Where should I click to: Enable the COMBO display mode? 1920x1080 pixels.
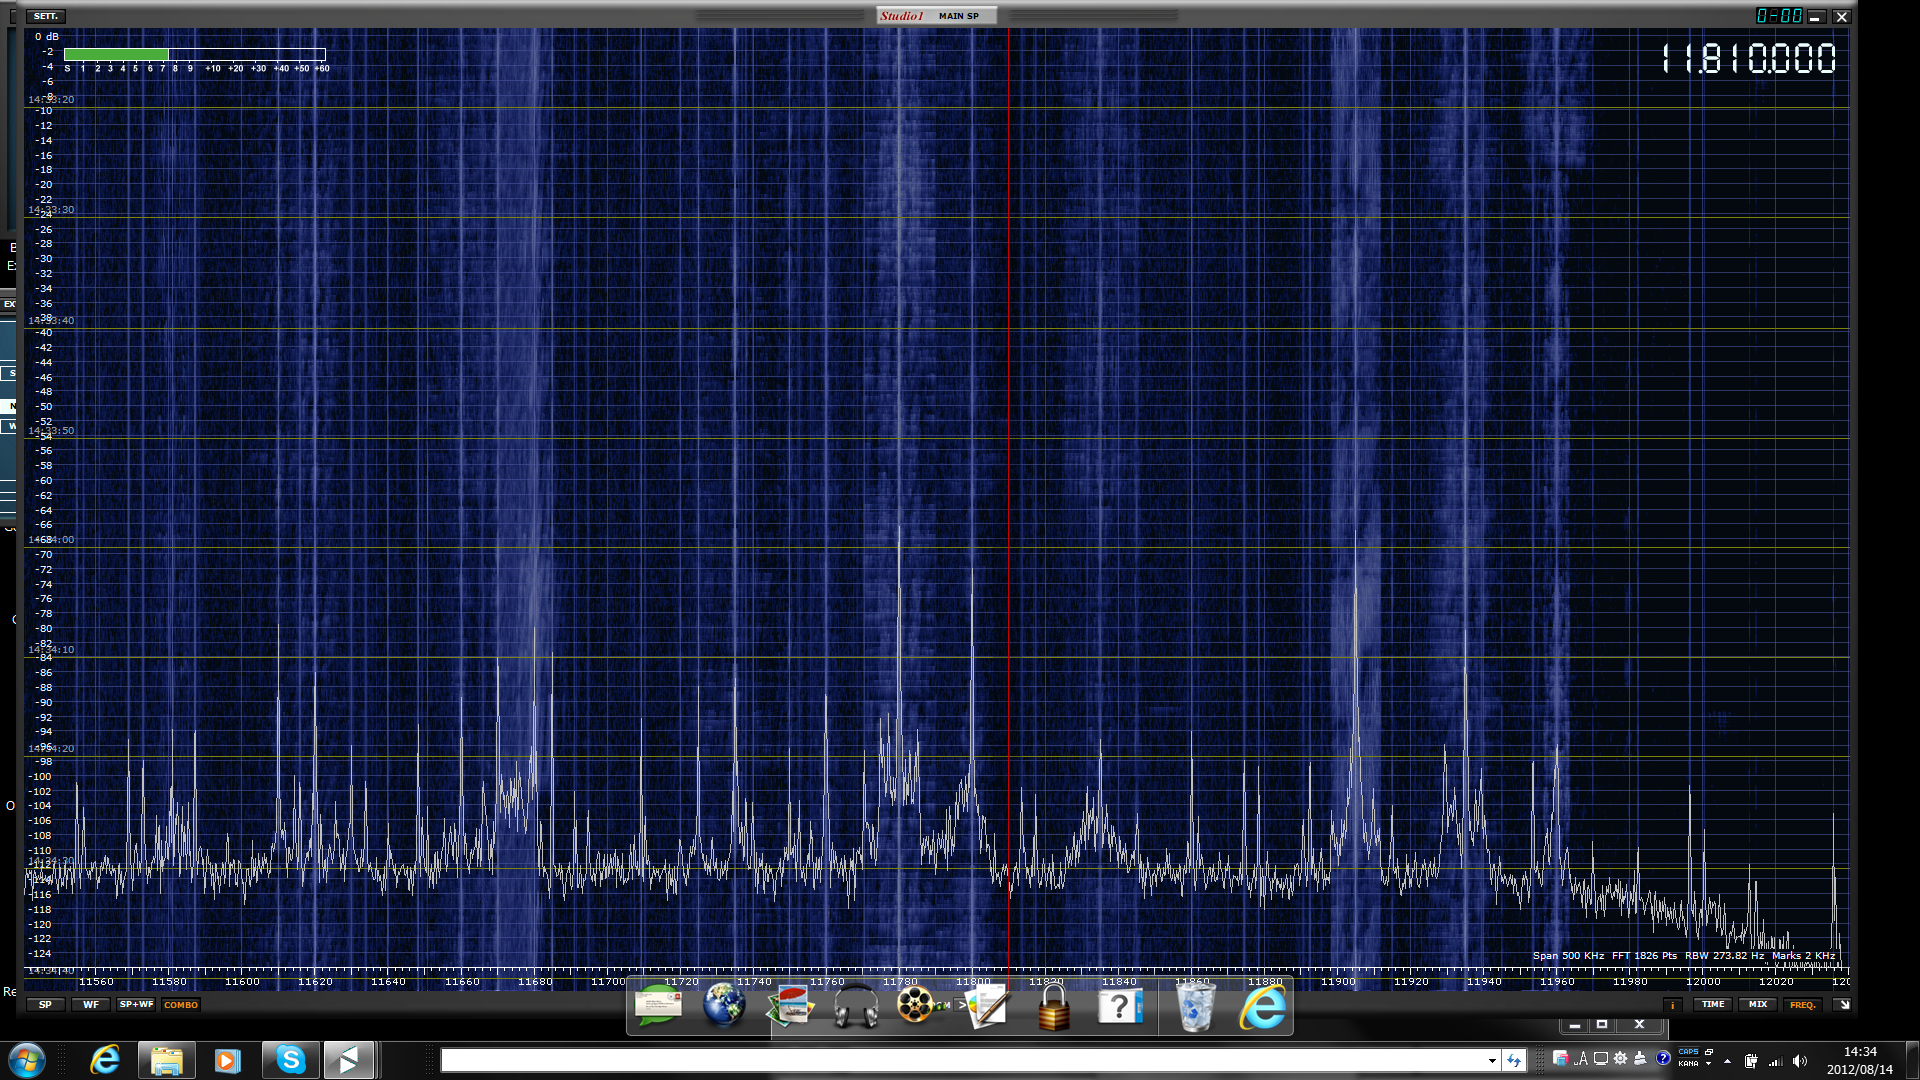coord(181,1005)
